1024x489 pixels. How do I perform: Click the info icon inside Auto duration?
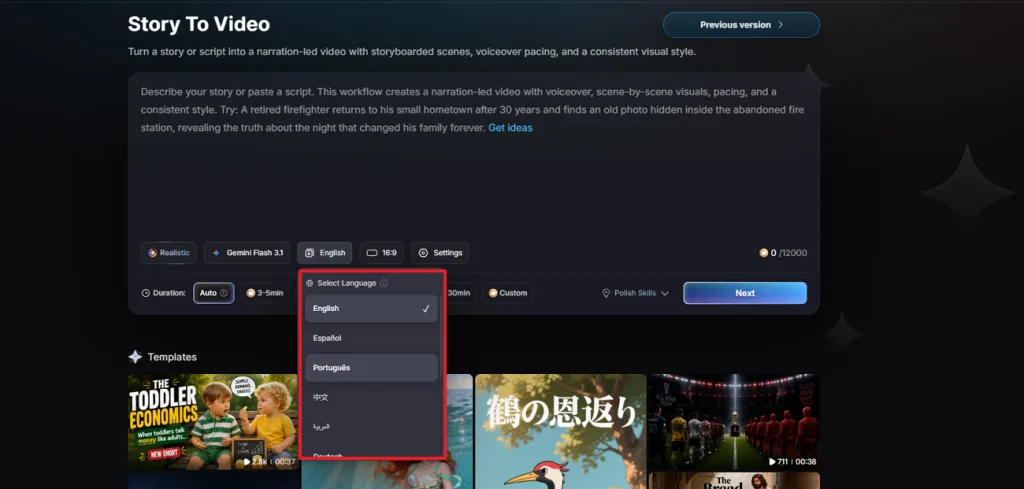click(x=224, y=293)
